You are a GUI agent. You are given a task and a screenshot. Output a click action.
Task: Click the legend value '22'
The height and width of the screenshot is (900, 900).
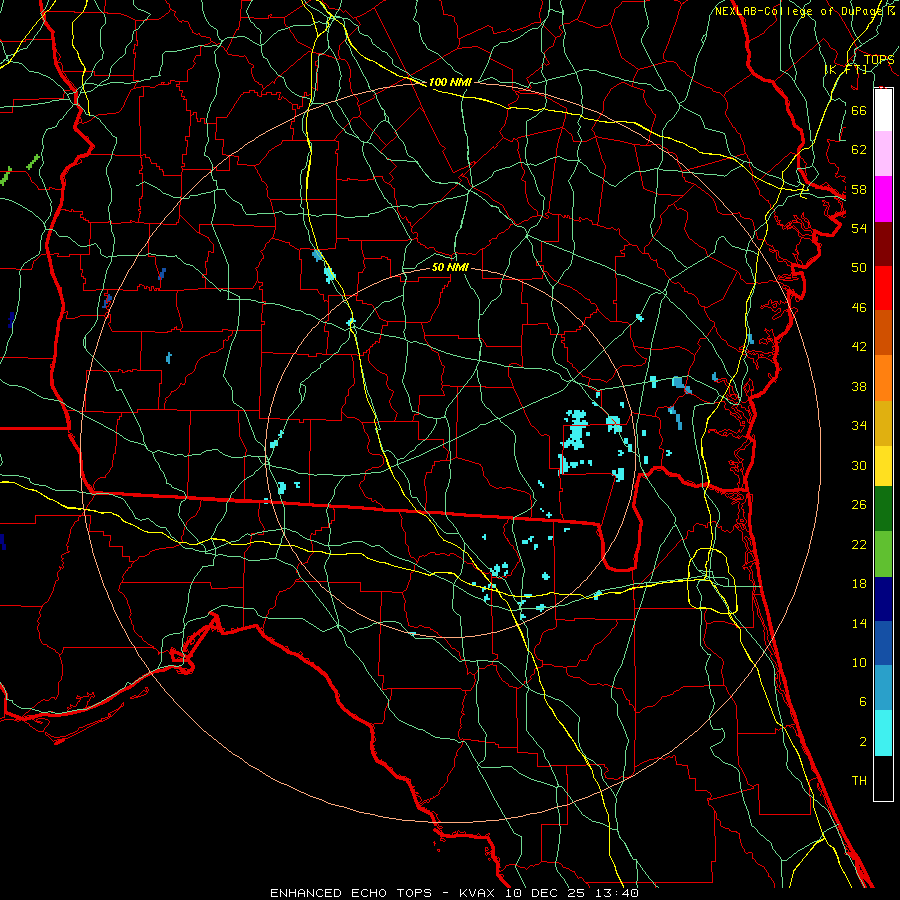(x=859, y=544)
